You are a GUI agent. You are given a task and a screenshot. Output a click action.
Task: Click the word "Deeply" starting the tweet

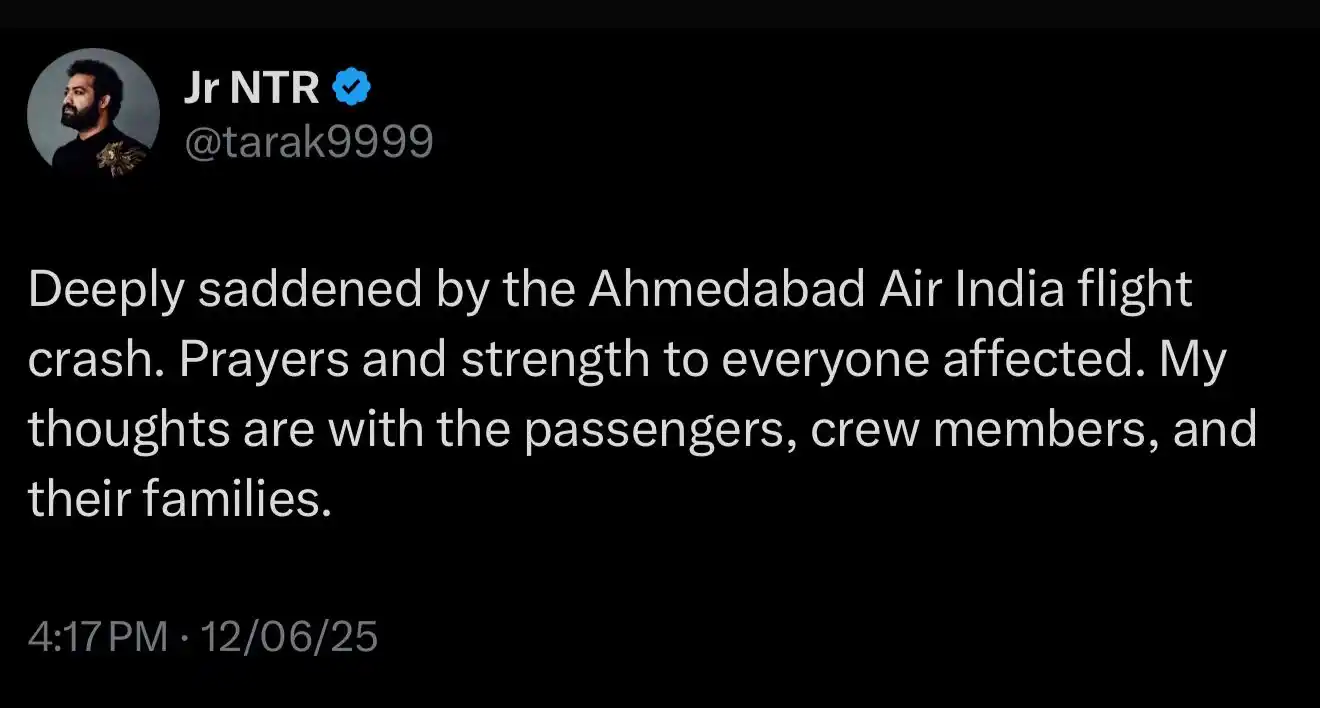click(x=105, y=291)
